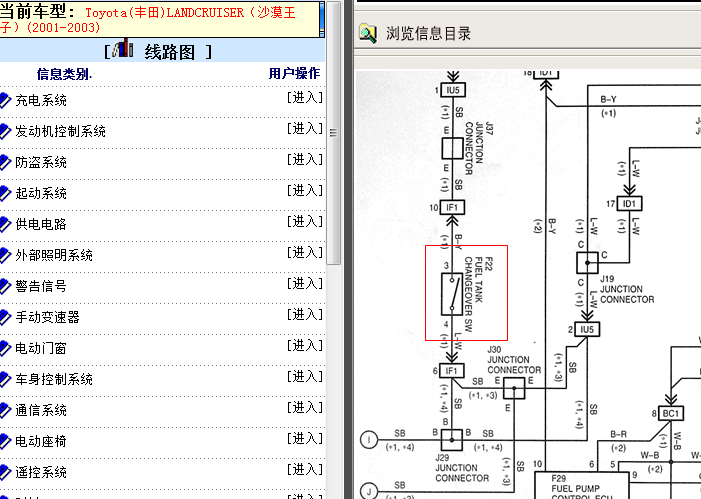Open 电动门窗 with [进入]
Screen dimensions: 701x499
304,346
